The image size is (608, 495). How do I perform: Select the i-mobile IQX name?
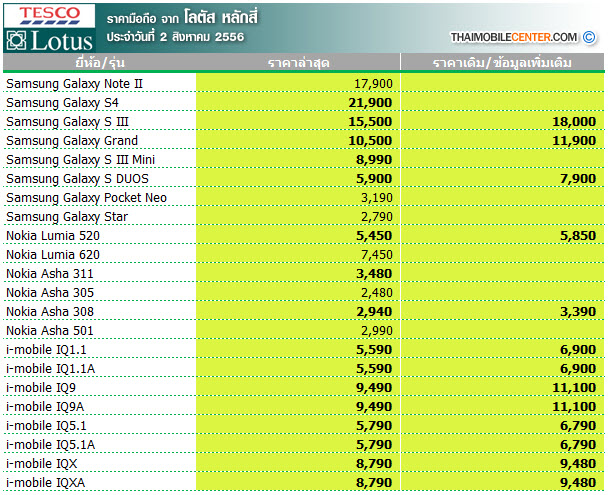[x=42, y=464]
